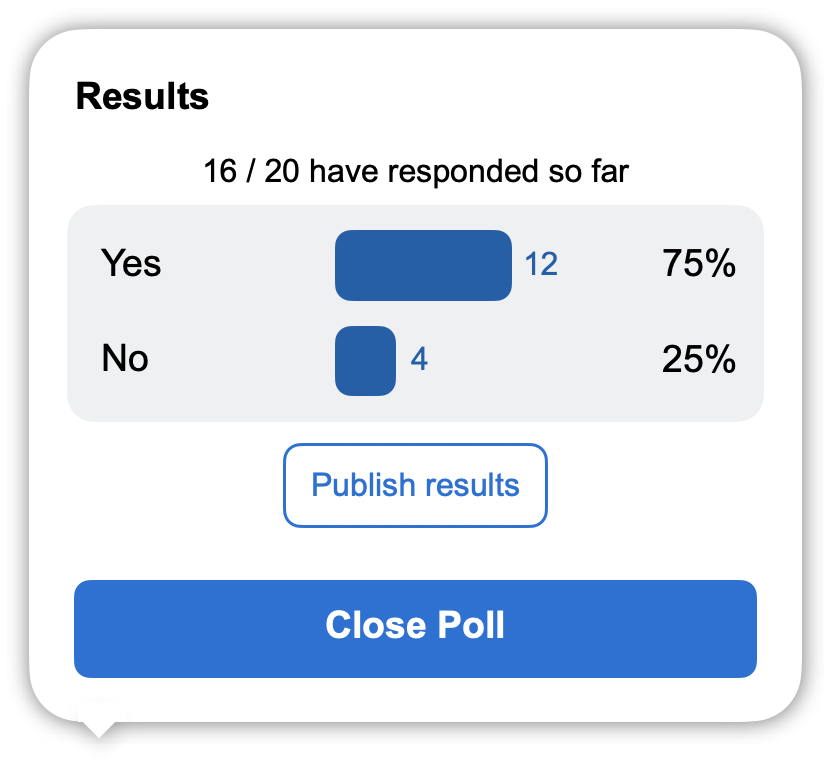The height and width of the screenshot is (768, 830).
Task: Click the 25% value for No
Action: [x=700, y=358]
